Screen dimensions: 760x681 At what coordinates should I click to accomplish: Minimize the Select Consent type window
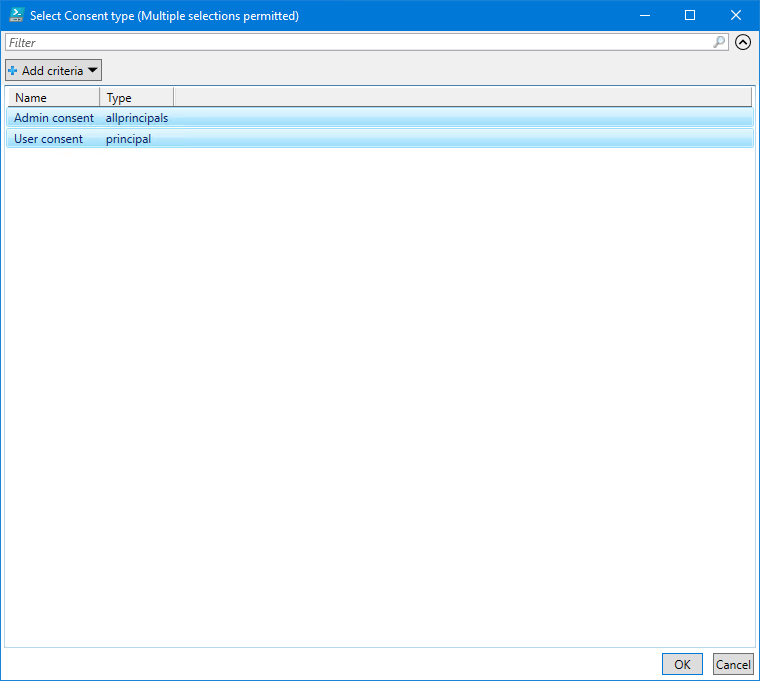click(644, 15)
